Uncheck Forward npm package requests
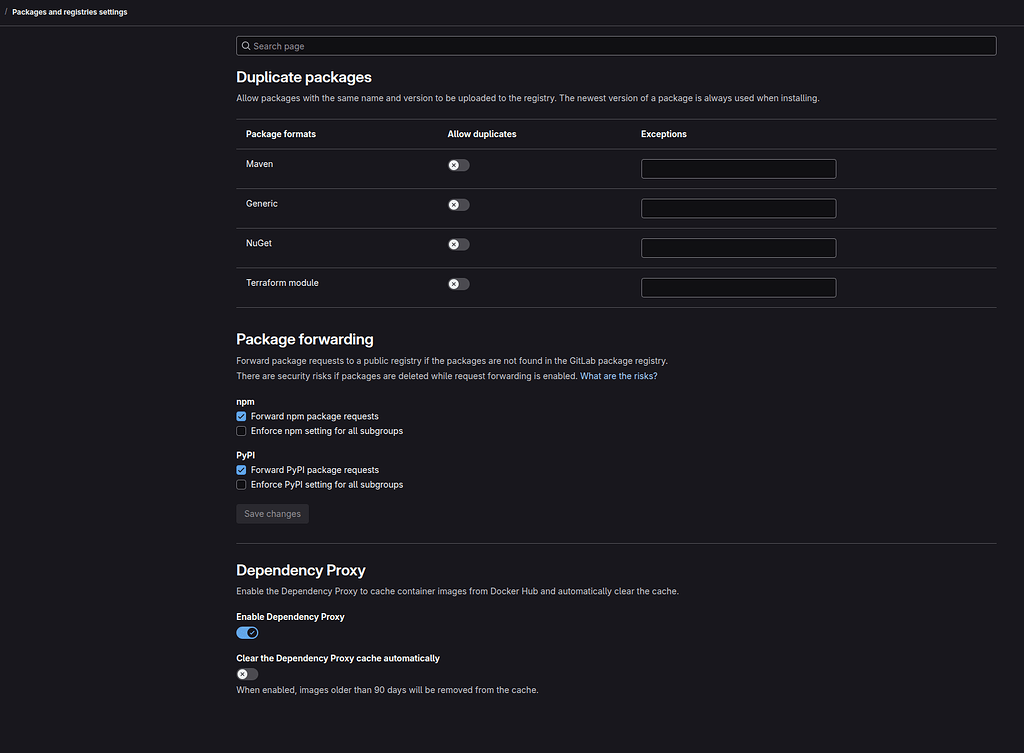The width and height of the screenshot is (1024, 753). tap(240, 416)
